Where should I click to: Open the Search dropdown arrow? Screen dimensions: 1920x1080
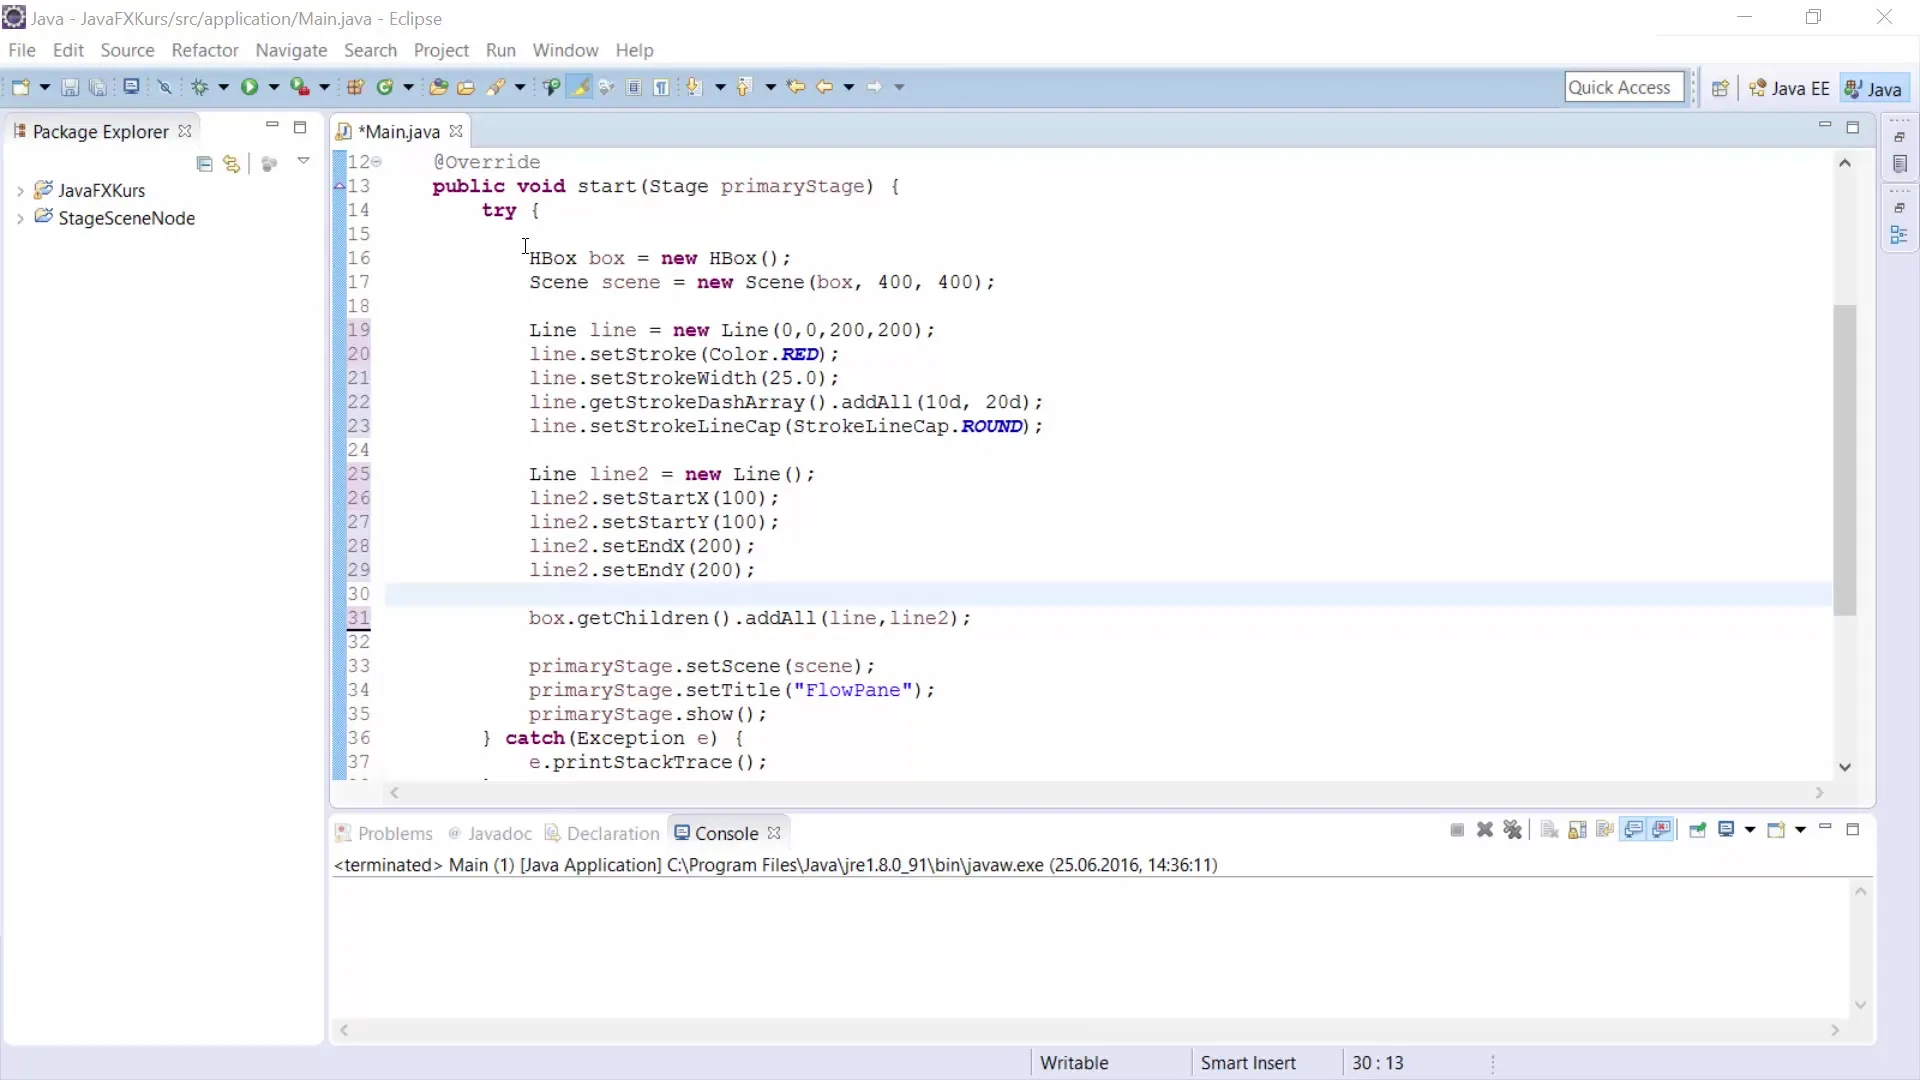tap(520, 87)
